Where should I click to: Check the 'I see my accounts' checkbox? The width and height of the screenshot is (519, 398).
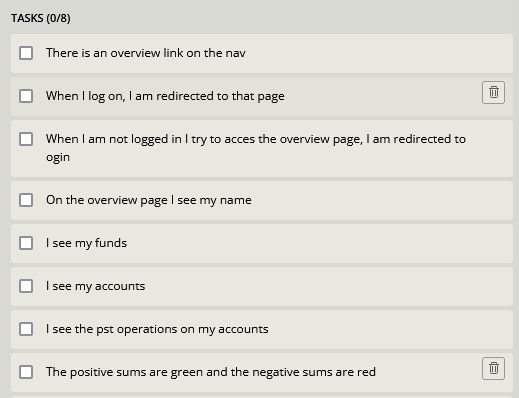[26, 286]
